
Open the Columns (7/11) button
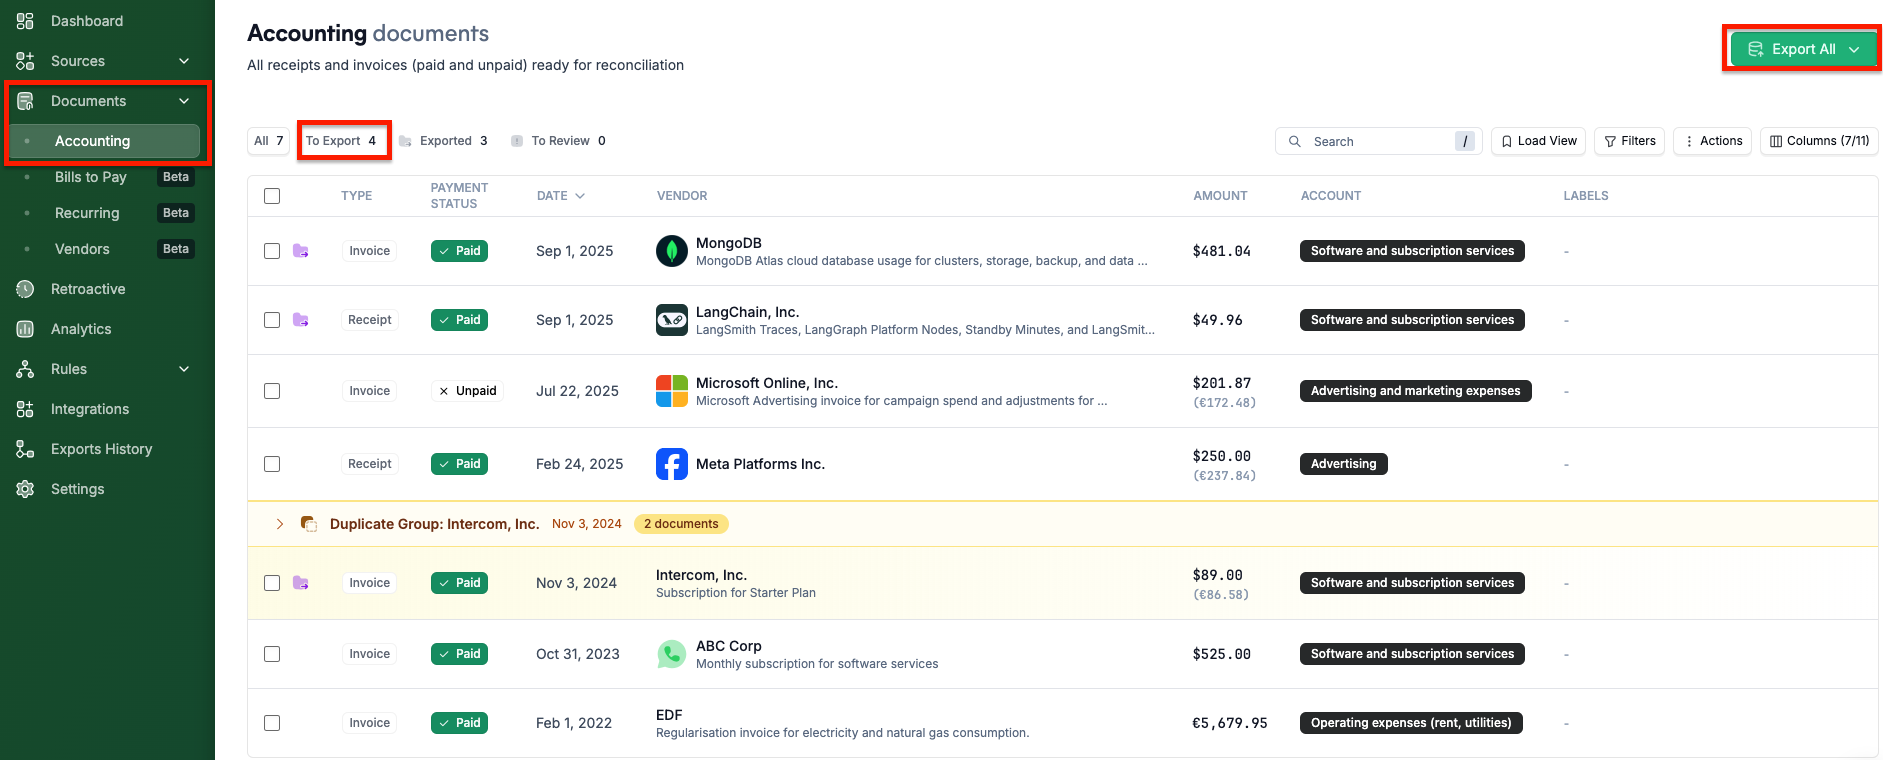[x=1819, y=141]
